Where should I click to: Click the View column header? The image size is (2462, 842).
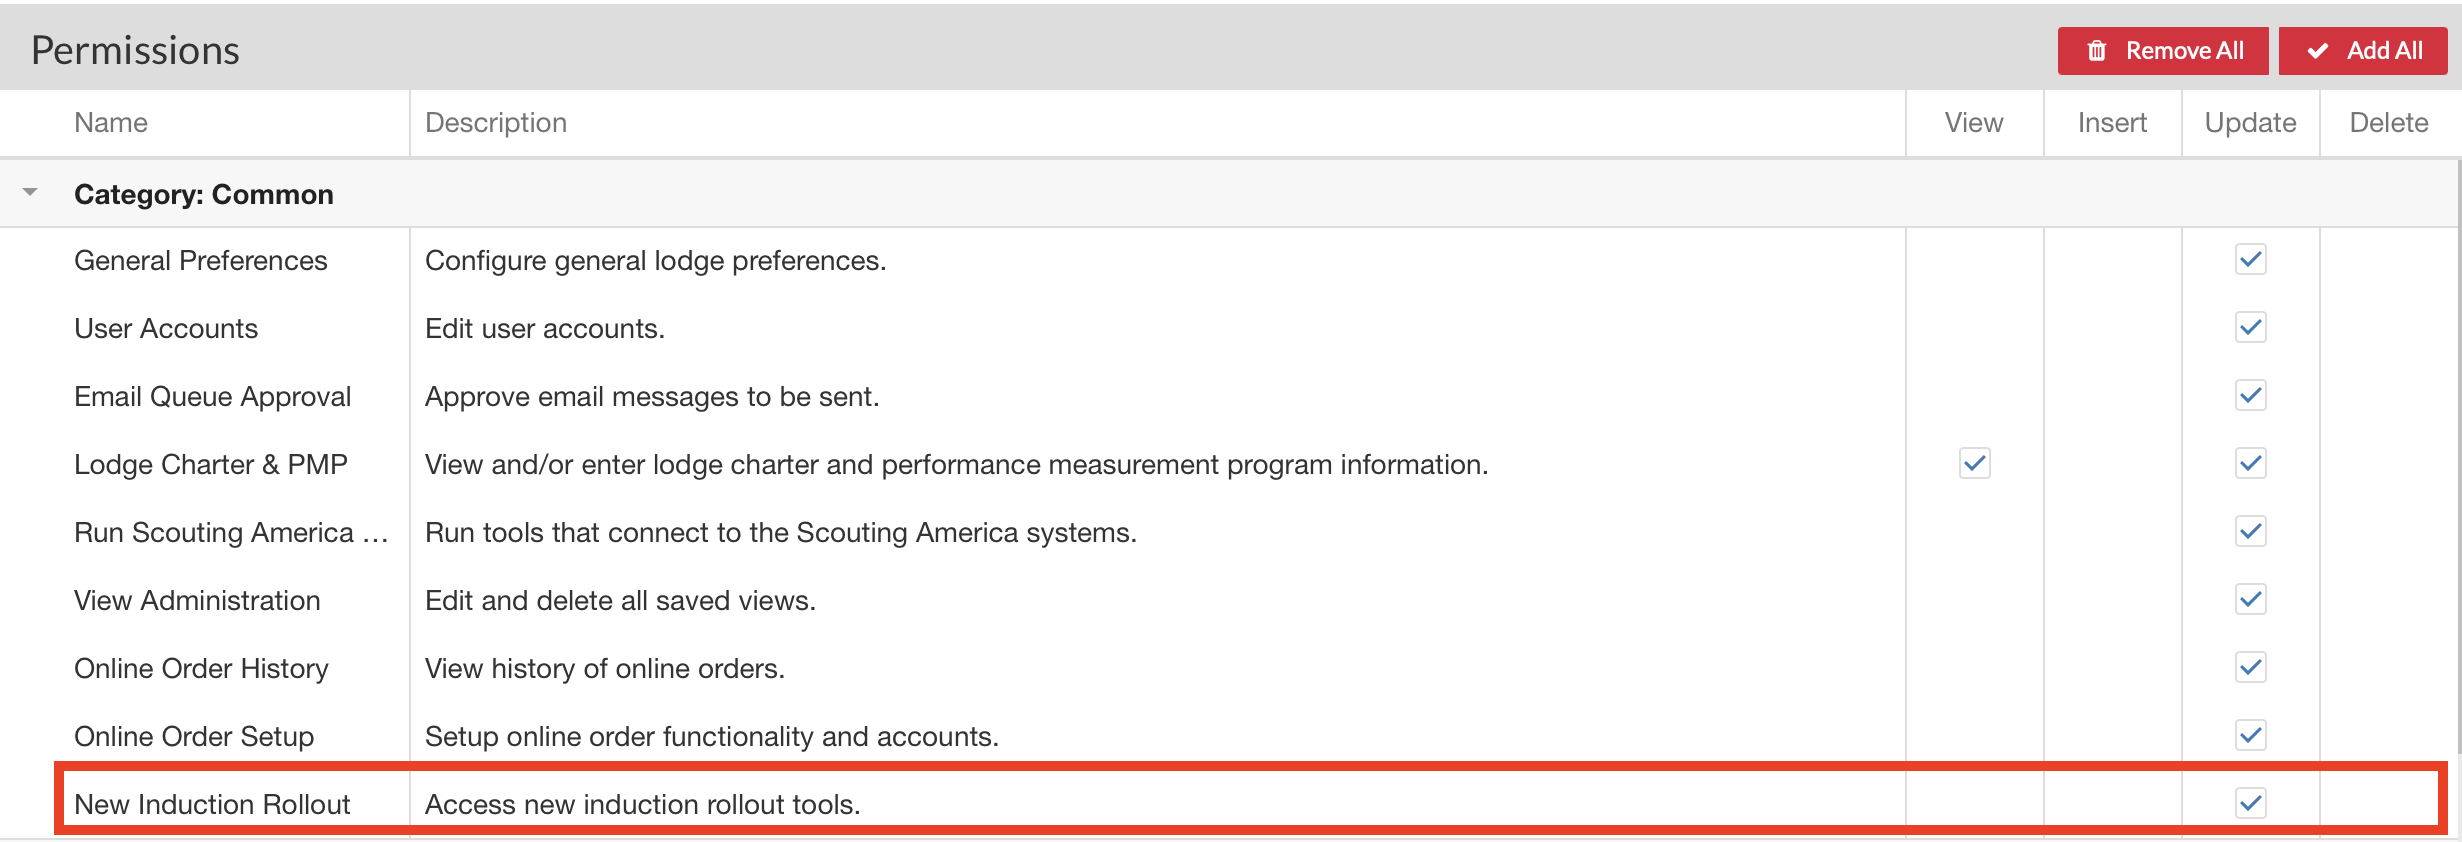(1973, 123)
